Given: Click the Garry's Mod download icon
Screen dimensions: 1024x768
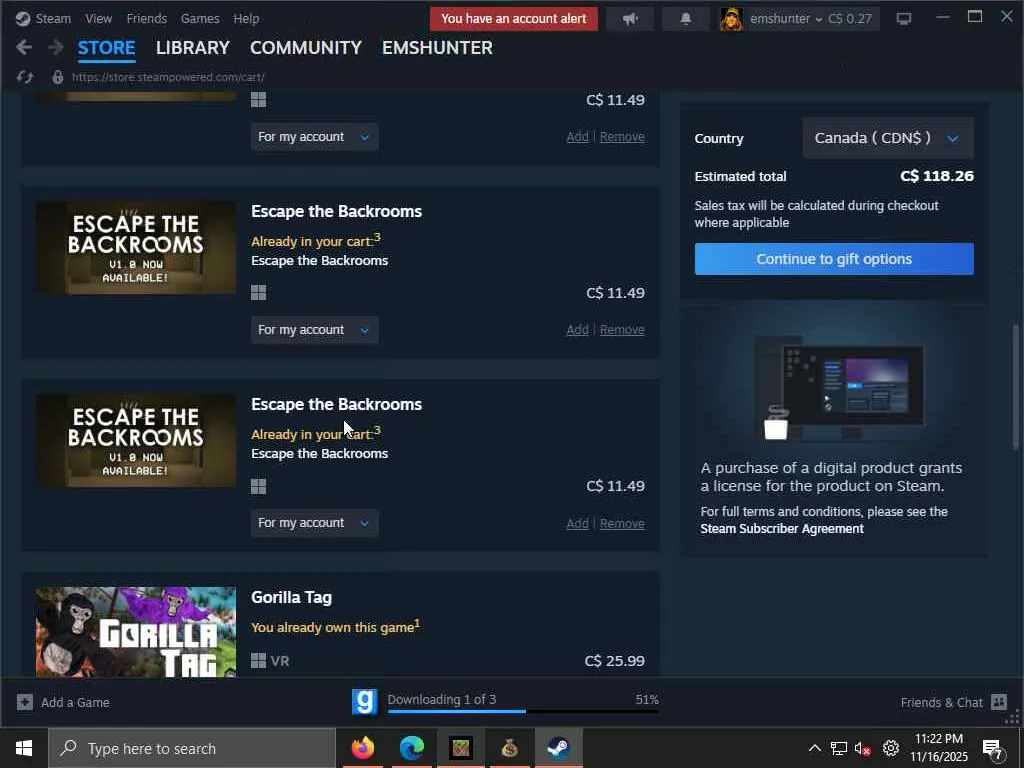Looking at the screenshot, I should [364, 702].
